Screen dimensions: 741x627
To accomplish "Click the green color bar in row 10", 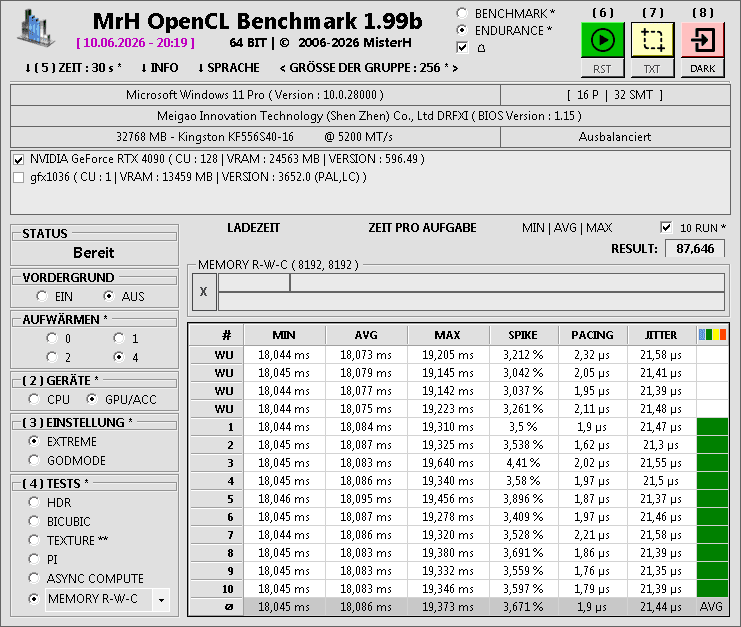I will pyautogui.click(x=712, y=589).
